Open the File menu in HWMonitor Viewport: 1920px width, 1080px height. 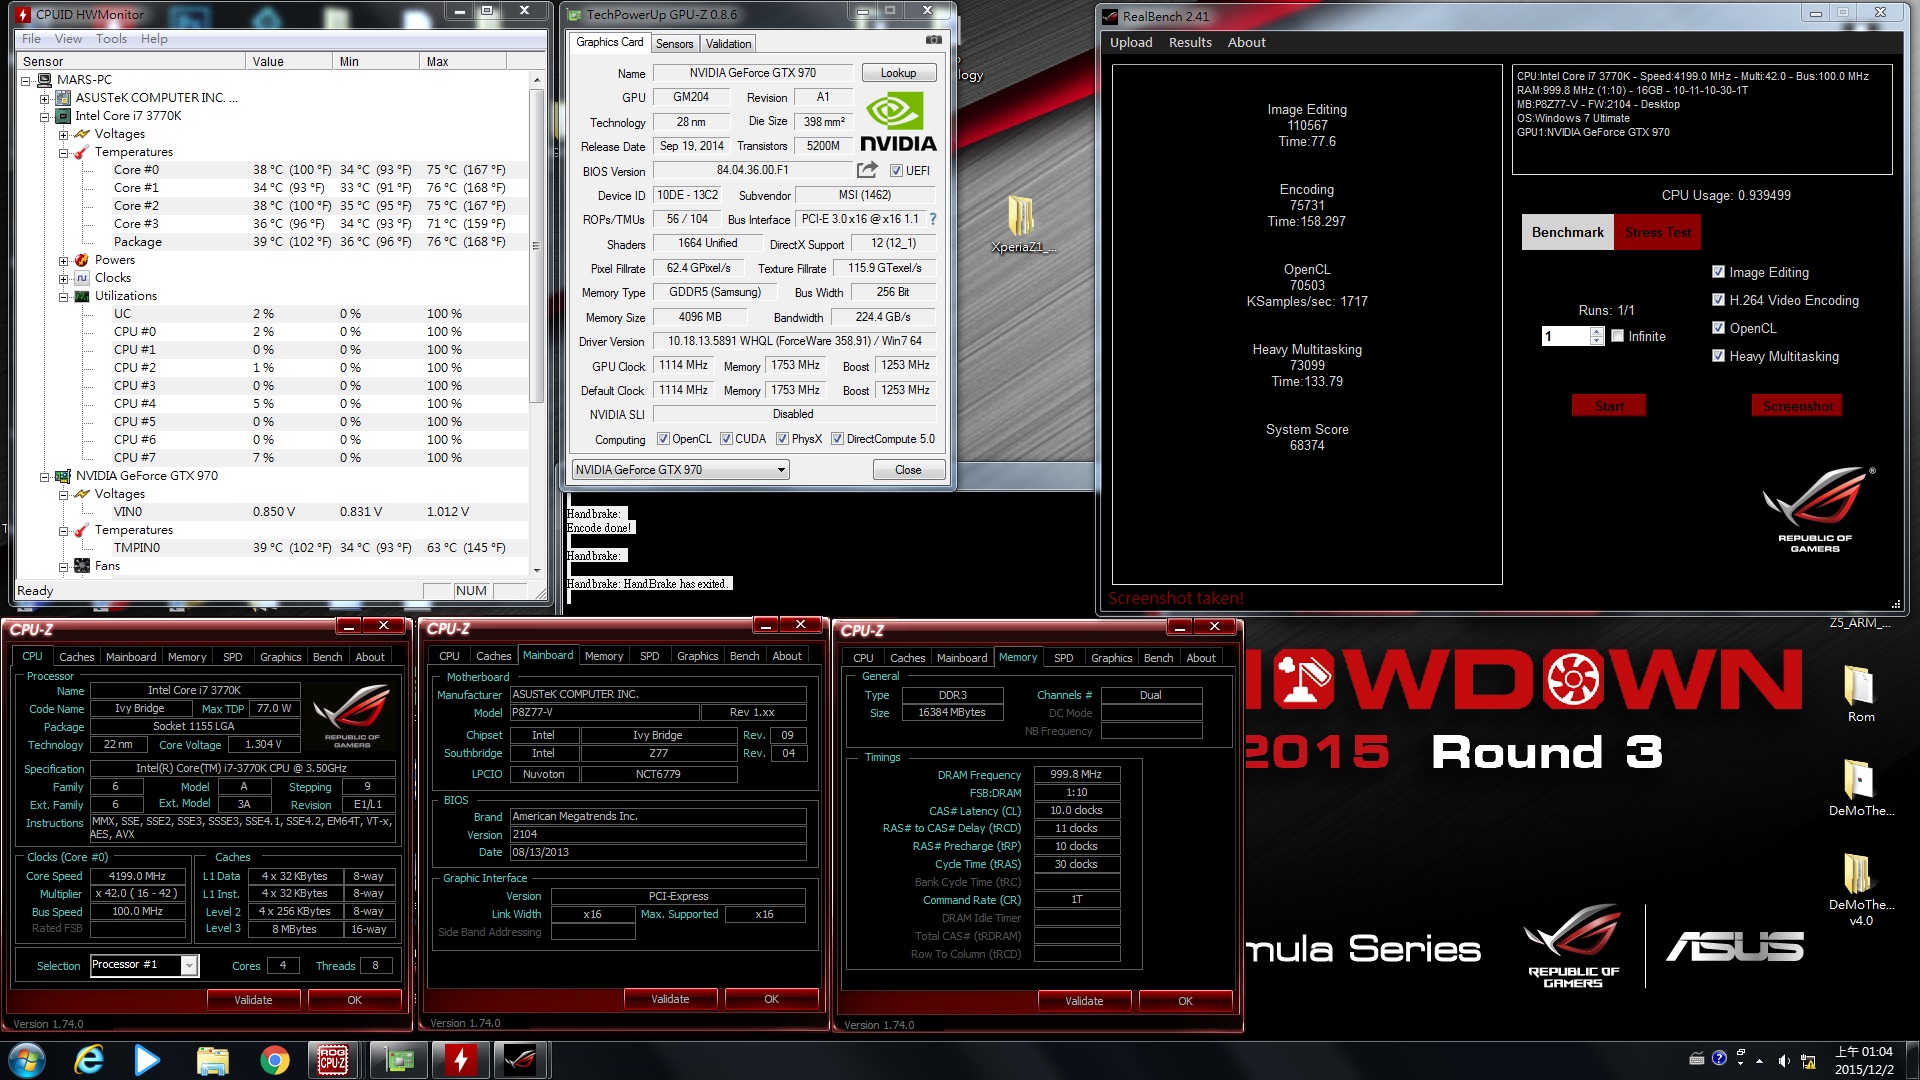31,39
